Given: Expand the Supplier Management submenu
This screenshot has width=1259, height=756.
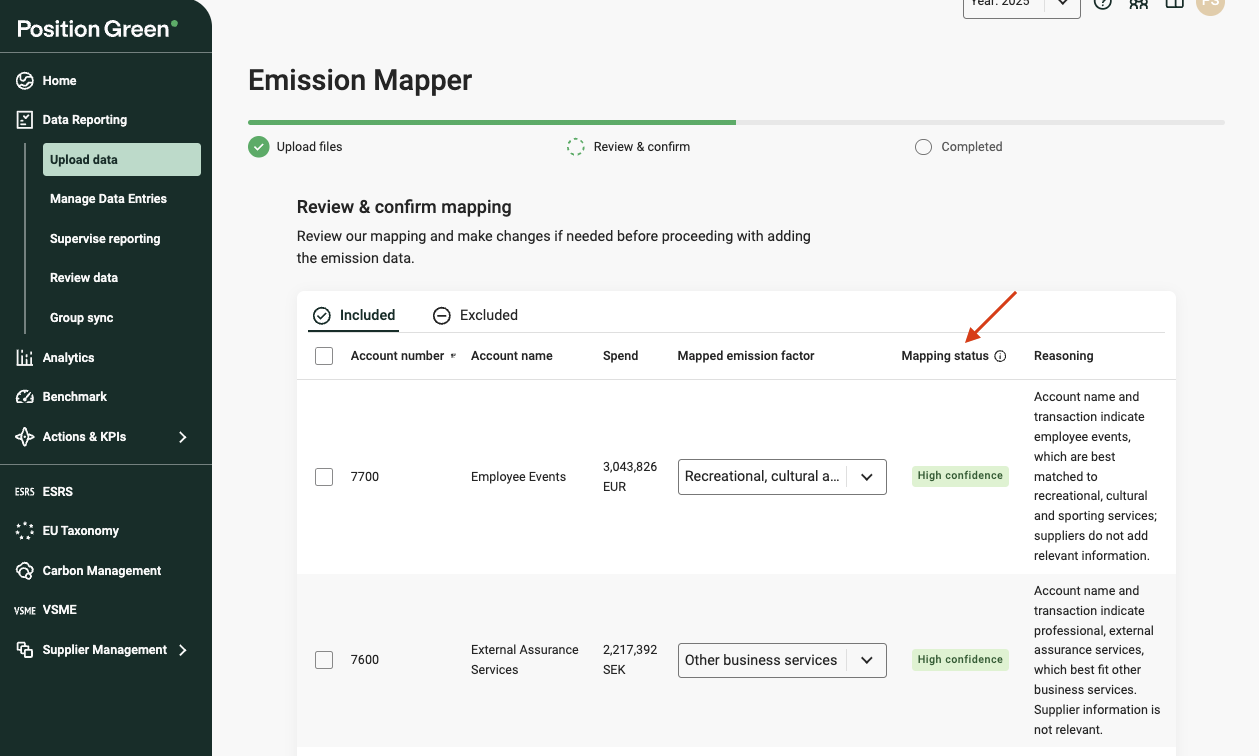Looking at the screenshot, I should [183, 650].
